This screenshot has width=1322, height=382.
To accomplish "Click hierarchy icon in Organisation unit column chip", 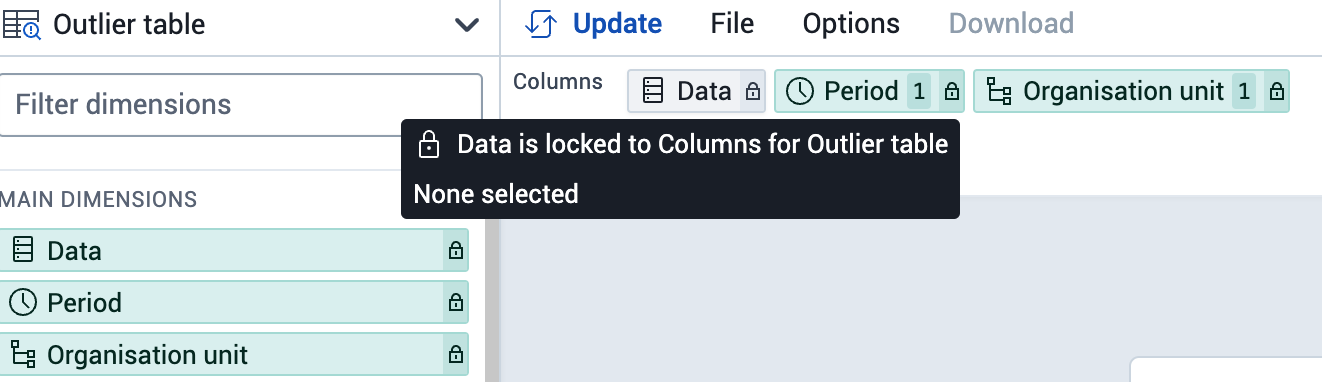I will 998,92.
